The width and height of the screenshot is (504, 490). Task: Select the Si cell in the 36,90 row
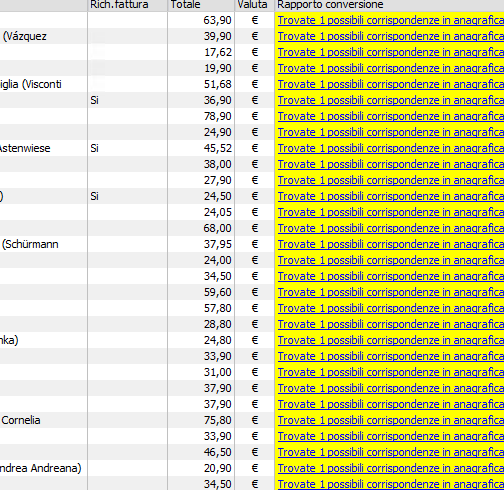[x=128, y=100]
